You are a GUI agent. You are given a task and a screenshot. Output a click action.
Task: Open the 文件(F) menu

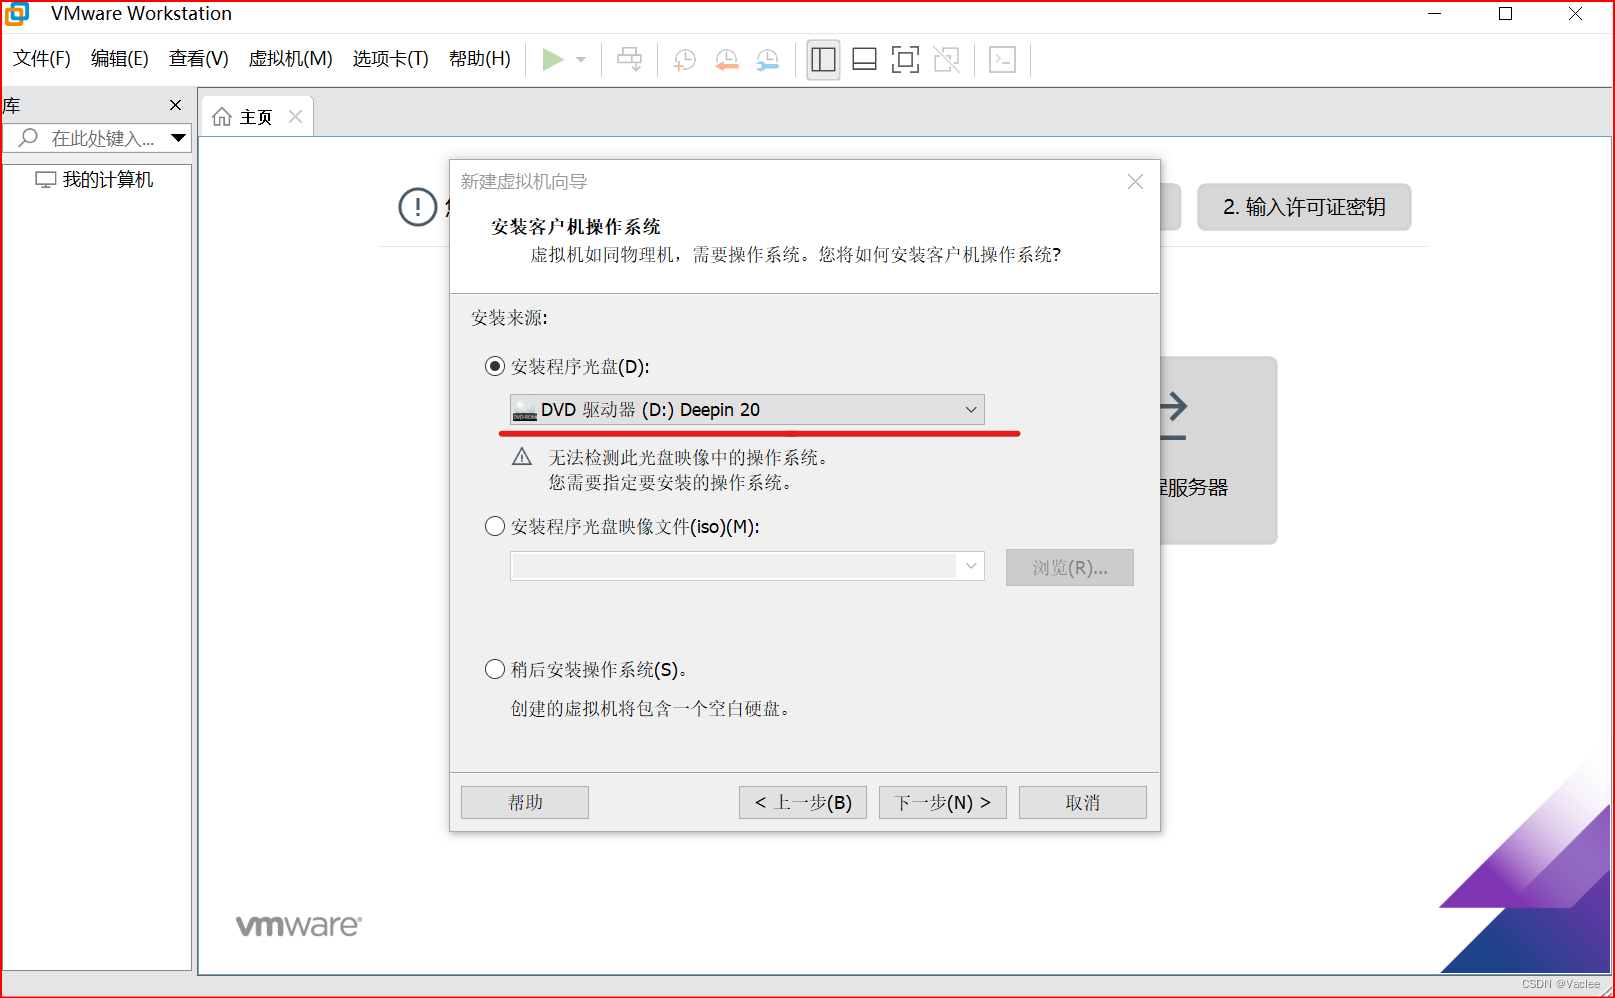pyautogui.click(x=42, y=59)
